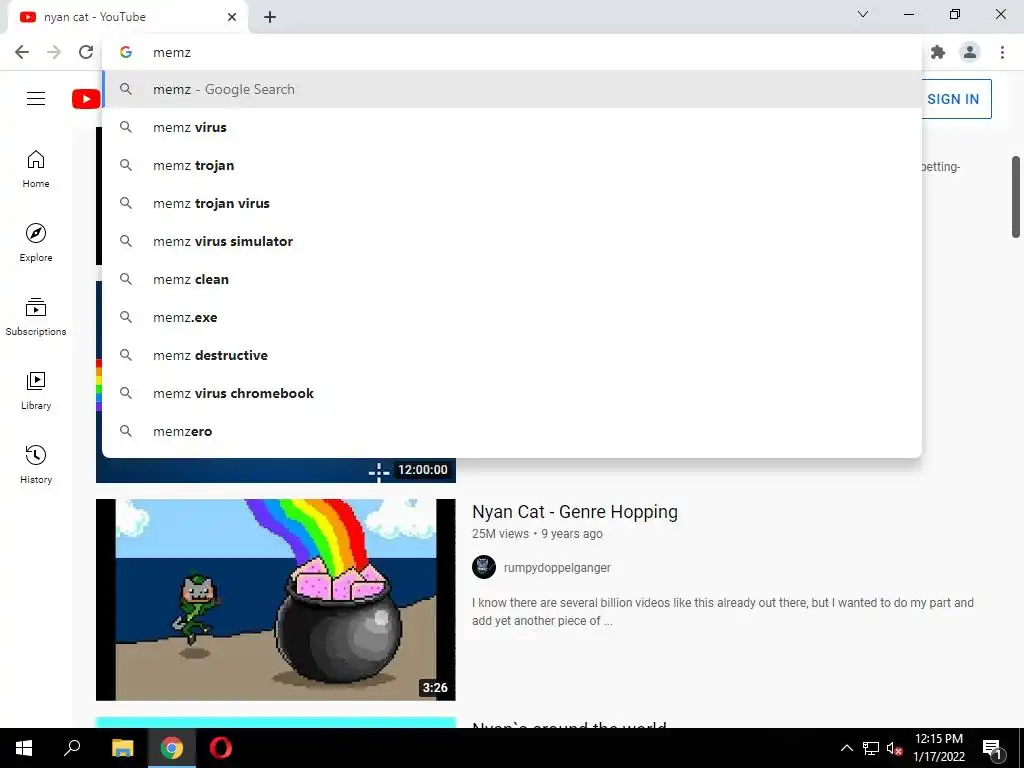1024x768 pixels.
Task: Click the Chrome taskbar icon
Action: pyautogui.click(x=172, y=748)
